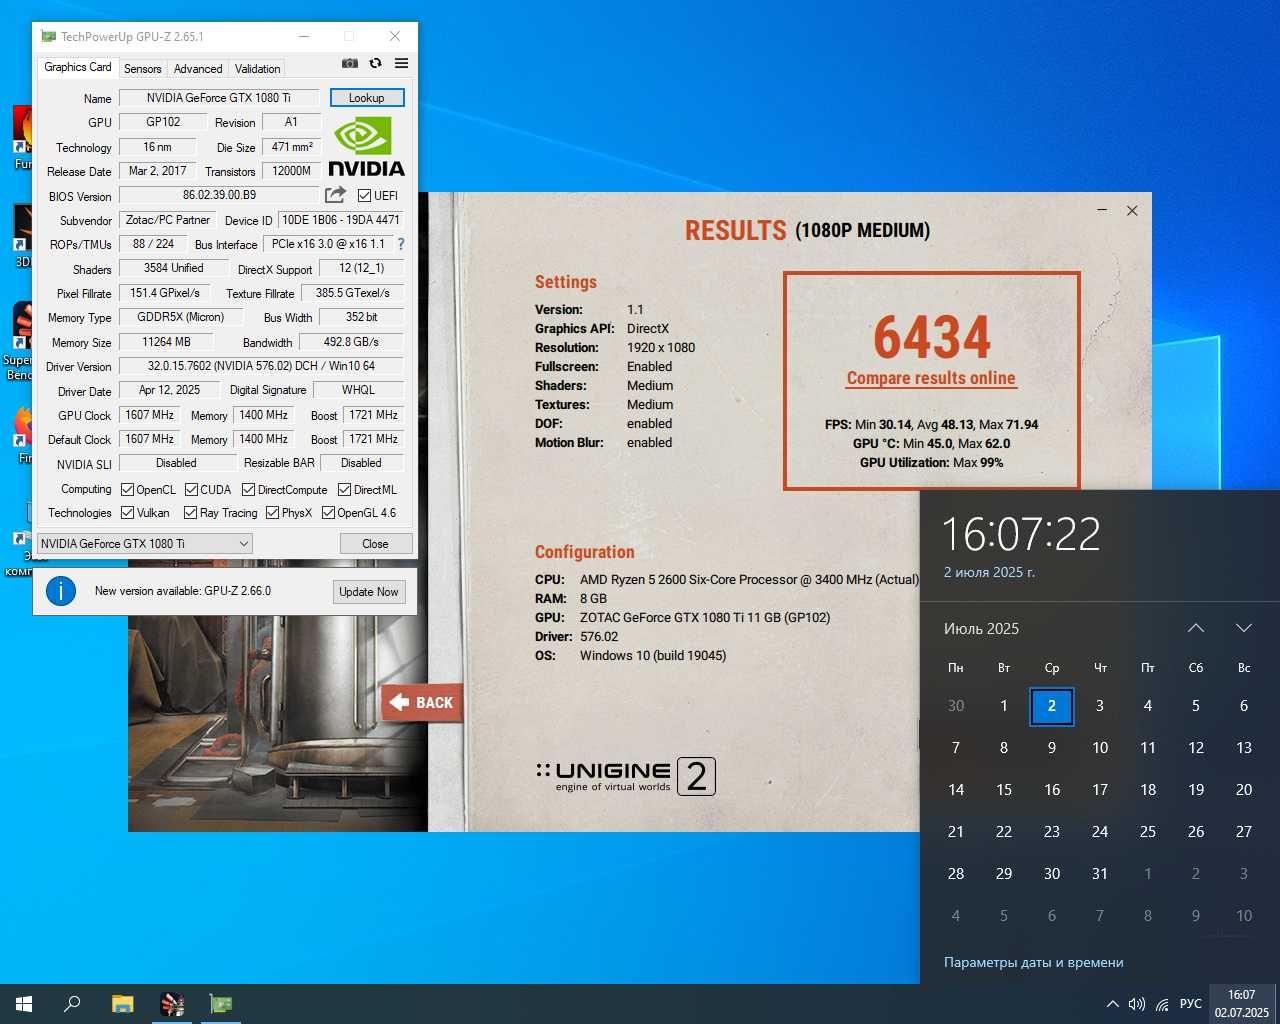Click the NVIDIA logo in GPU-Z

point(366,148)
